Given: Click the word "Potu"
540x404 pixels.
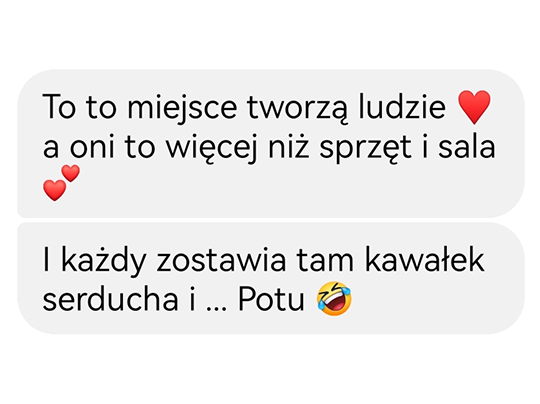Looking at the screenshot, I should 271,299.
